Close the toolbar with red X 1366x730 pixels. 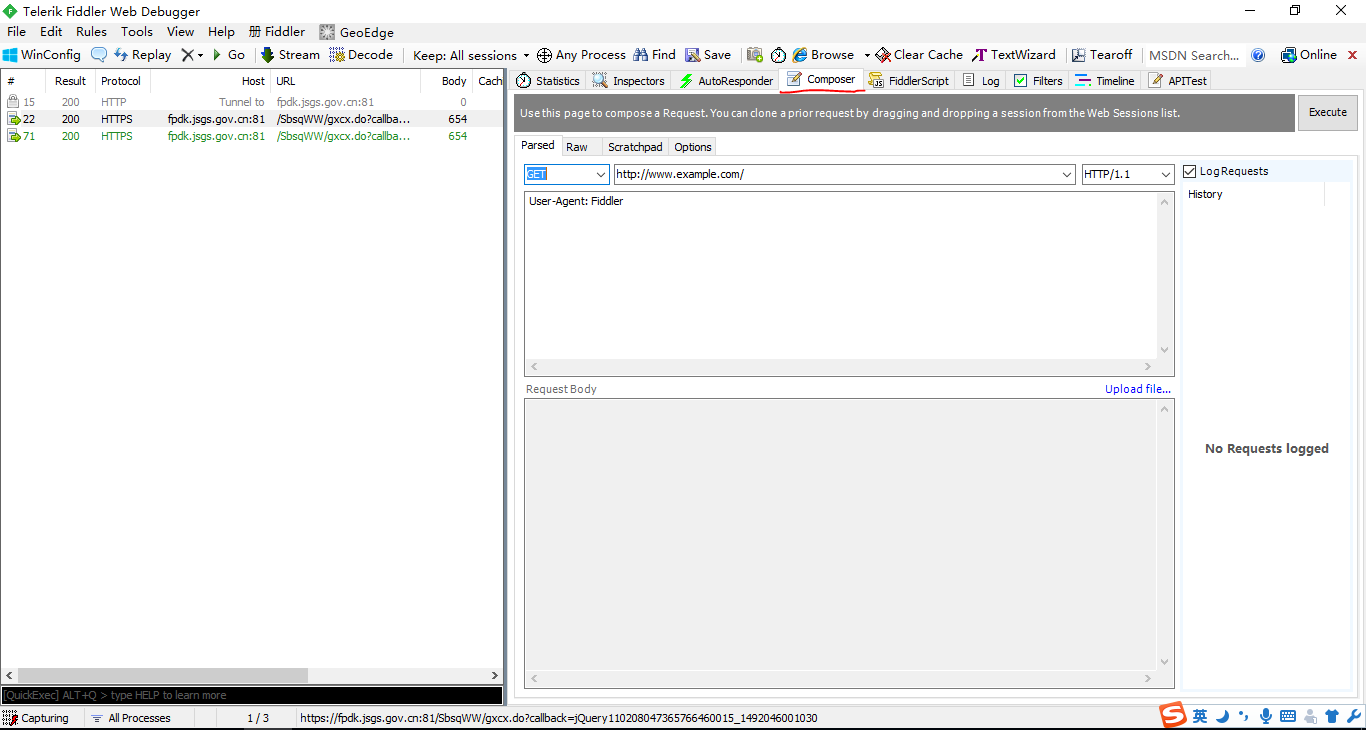pyautogui.click(x=1352, y=55)
